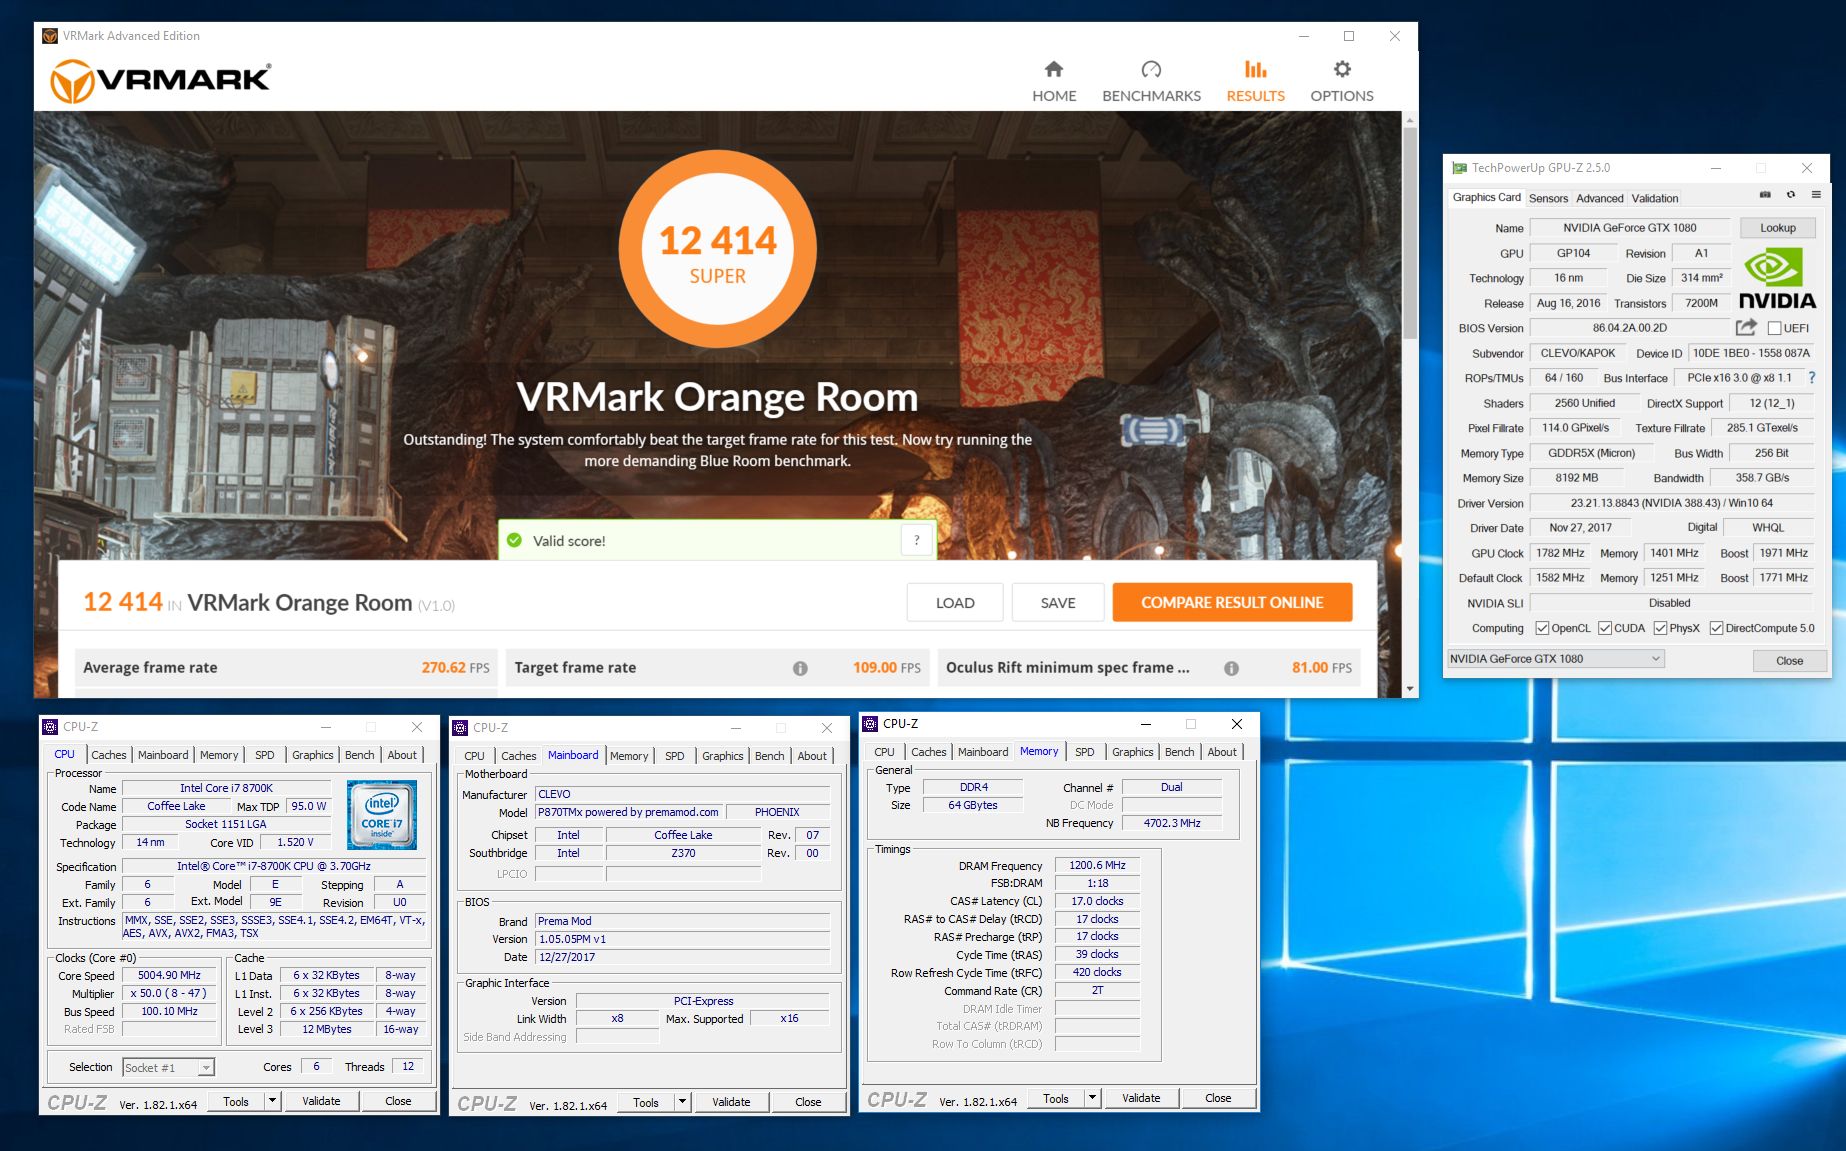This screenshot has width=1846, height=1151.
Task: Click green checkmark next to Valid score
Action: pyautogui.click(x=514, y=540)
